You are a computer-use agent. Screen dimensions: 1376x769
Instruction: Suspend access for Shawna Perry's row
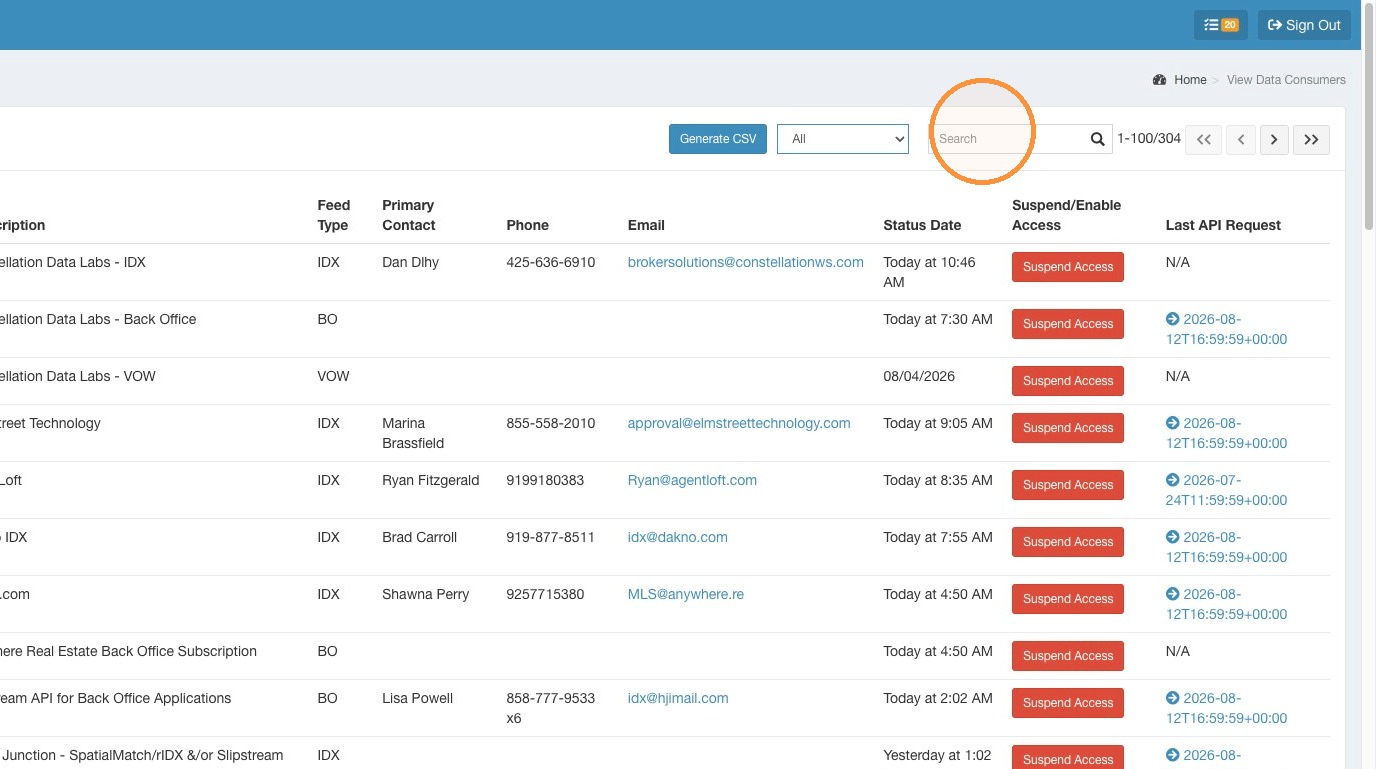1068,599
